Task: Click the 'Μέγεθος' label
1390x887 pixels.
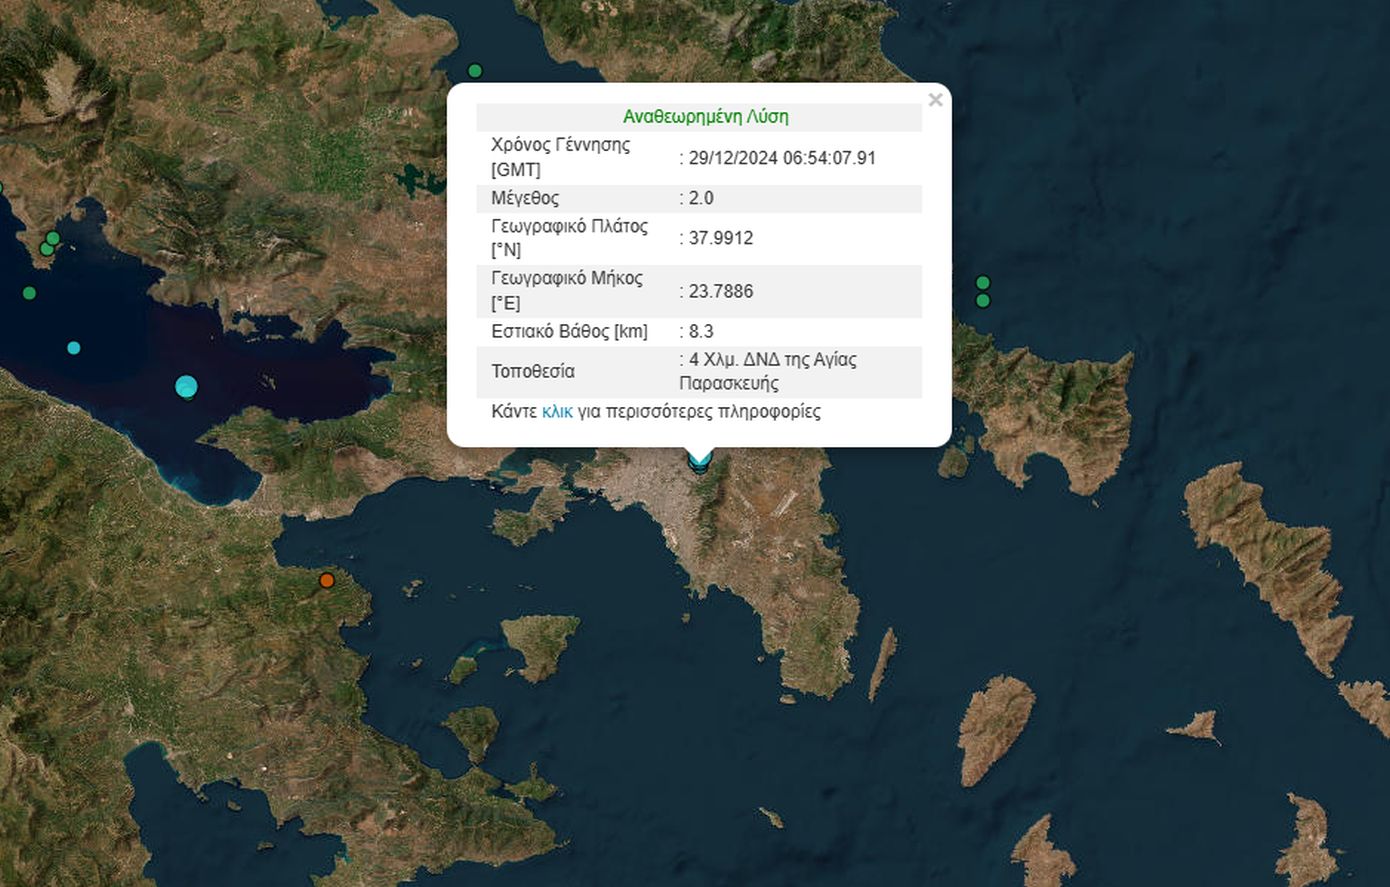Action: [525, 198]
